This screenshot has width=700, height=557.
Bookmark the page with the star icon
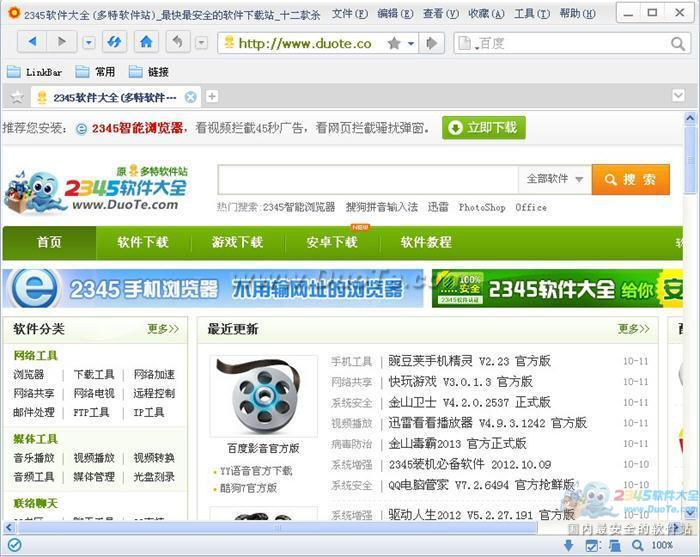coord(394,43)
